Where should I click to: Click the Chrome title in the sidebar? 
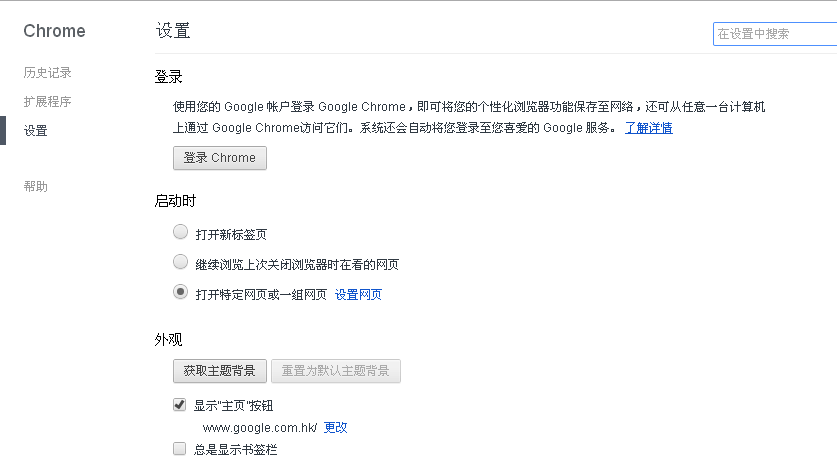coord(54,31)
